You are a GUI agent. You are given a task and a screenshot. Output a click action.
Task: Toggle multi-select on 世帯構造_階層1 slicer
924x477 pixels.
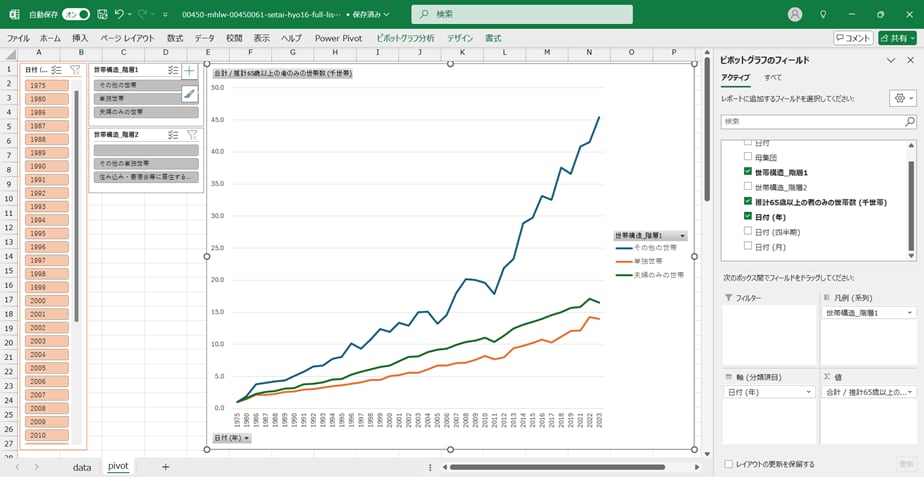point(174,70)
